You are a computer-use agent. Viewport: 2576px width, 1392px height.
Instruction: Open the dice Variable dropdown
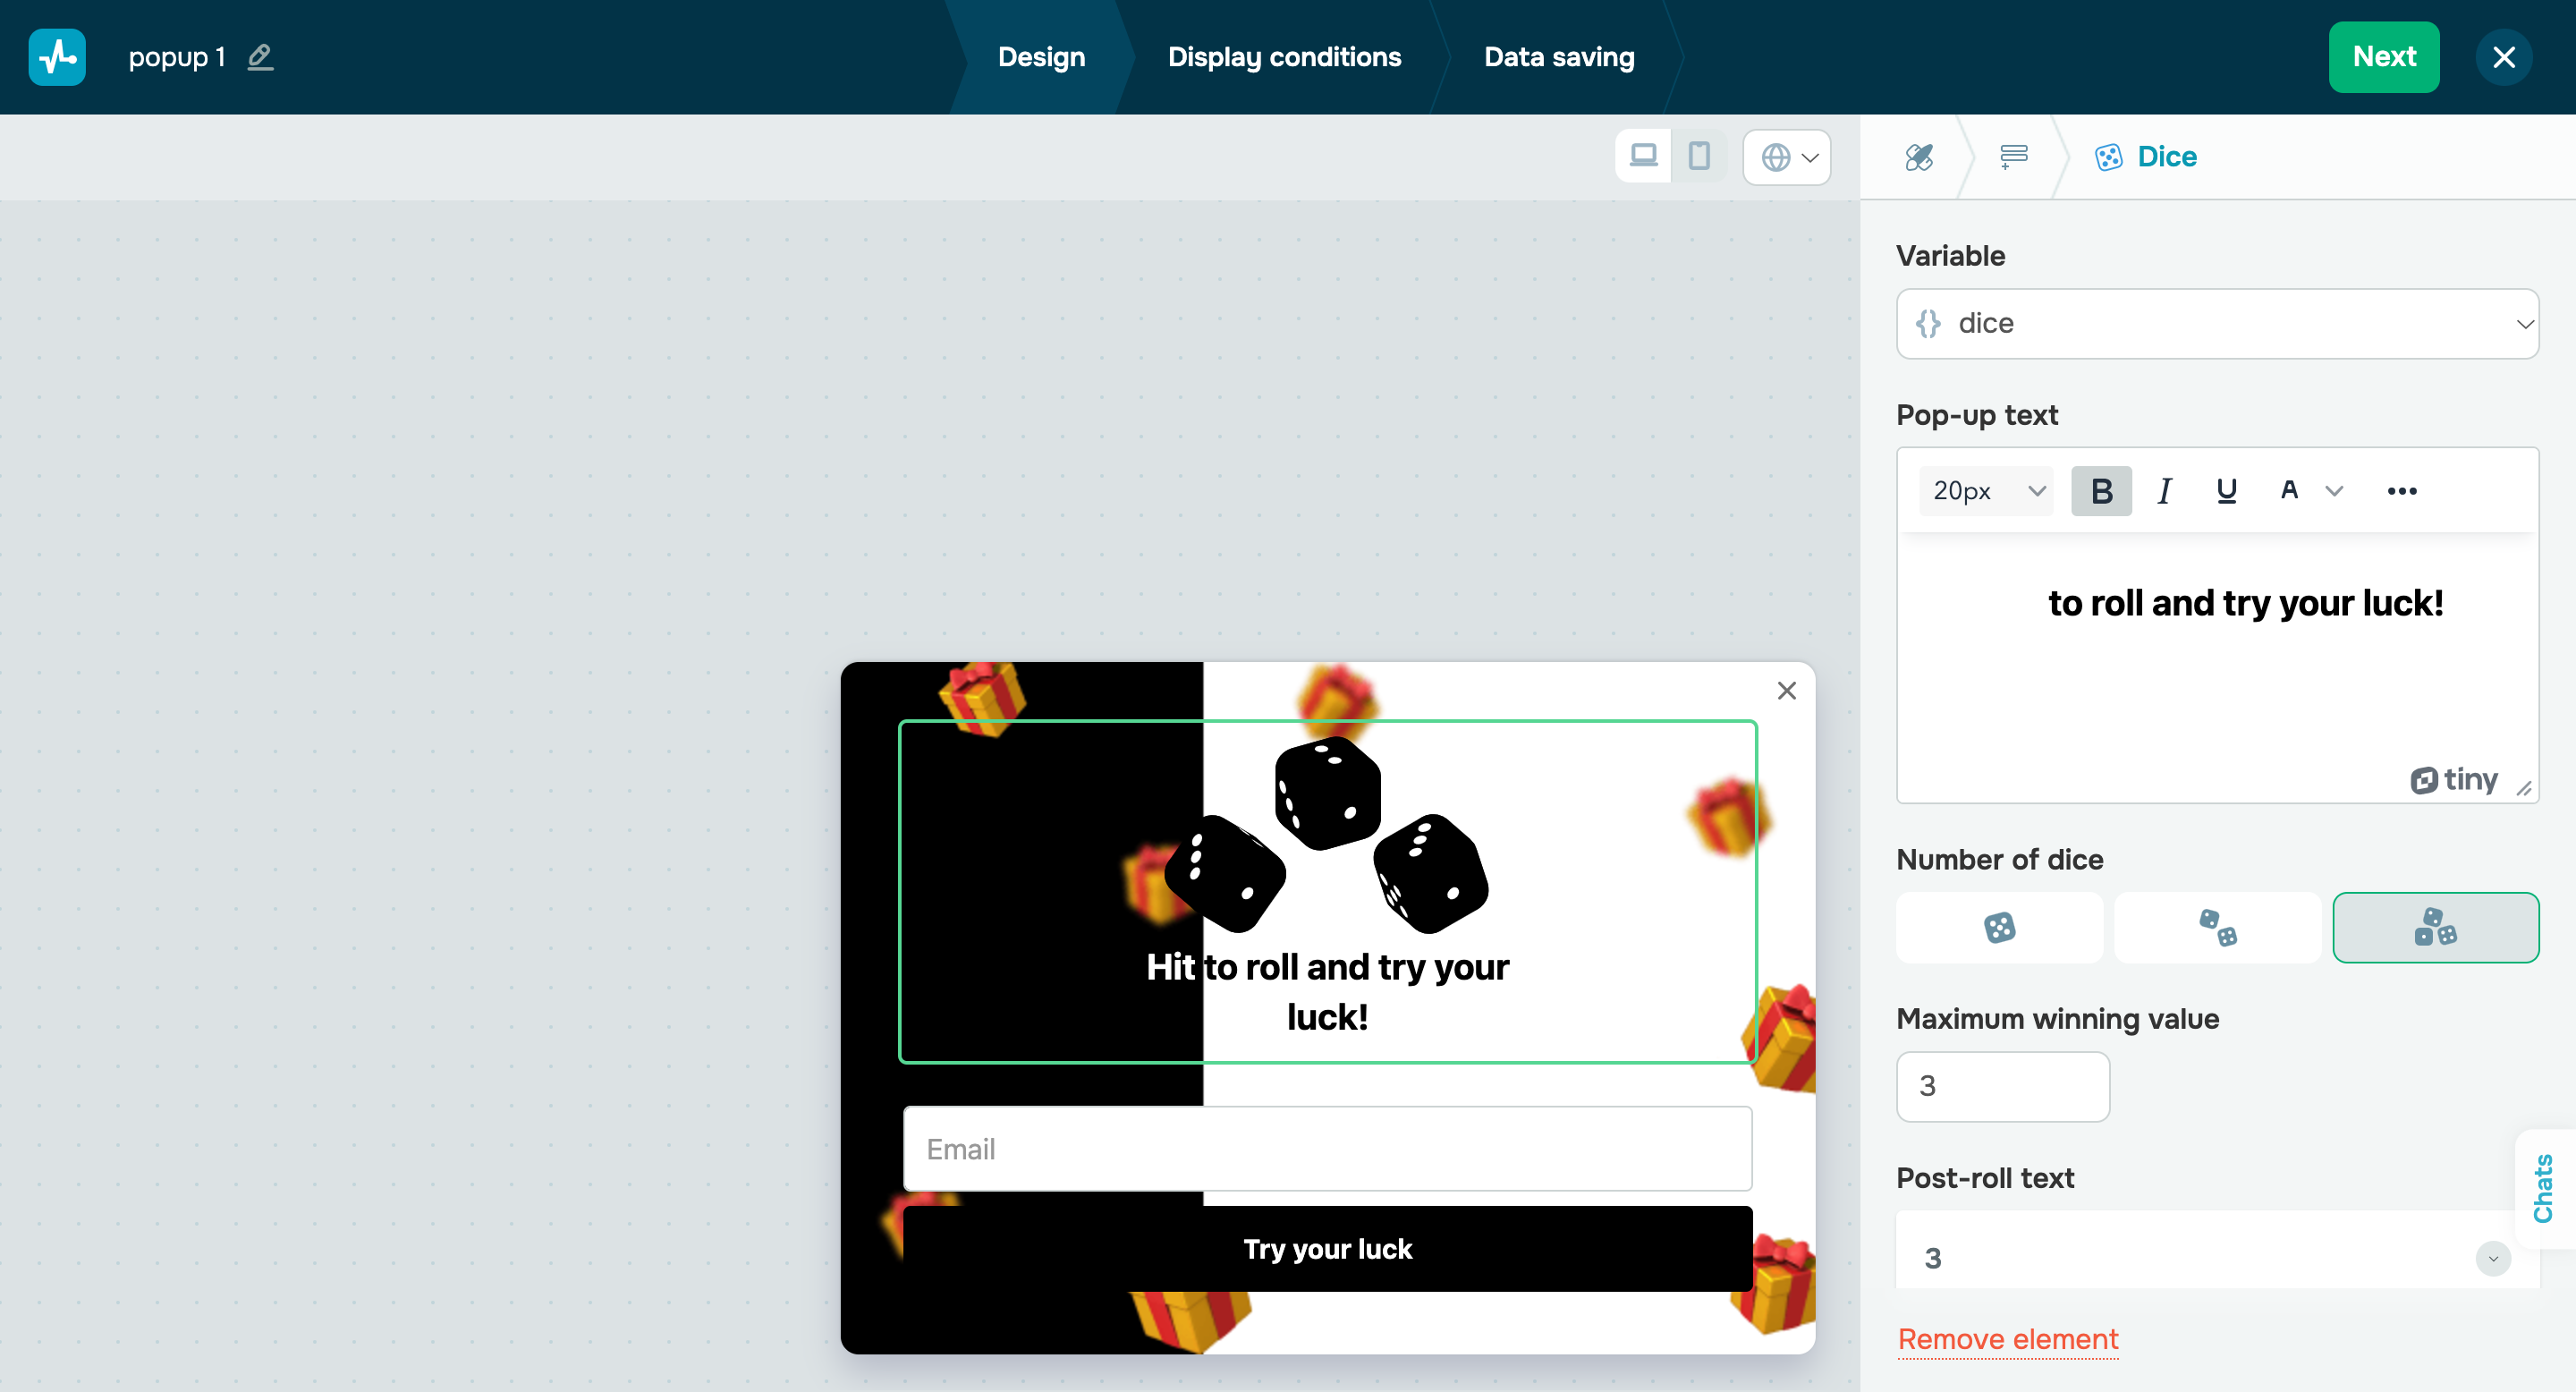point(2216,323)
